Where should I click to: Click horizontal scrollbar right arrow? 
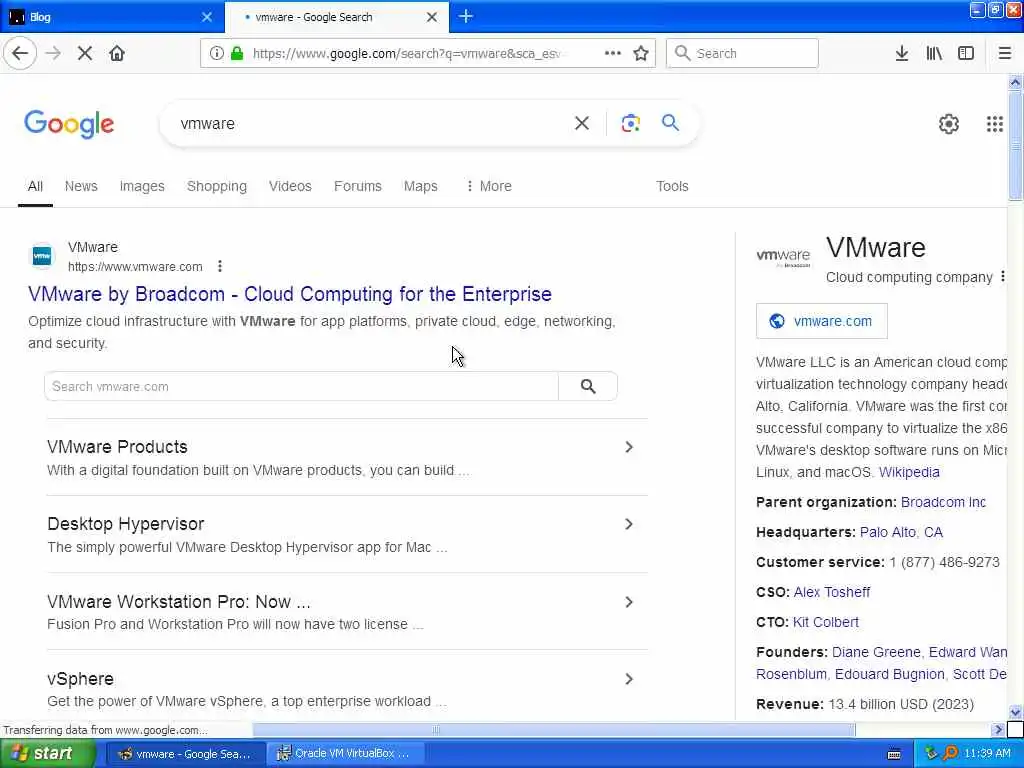[997, 729]
